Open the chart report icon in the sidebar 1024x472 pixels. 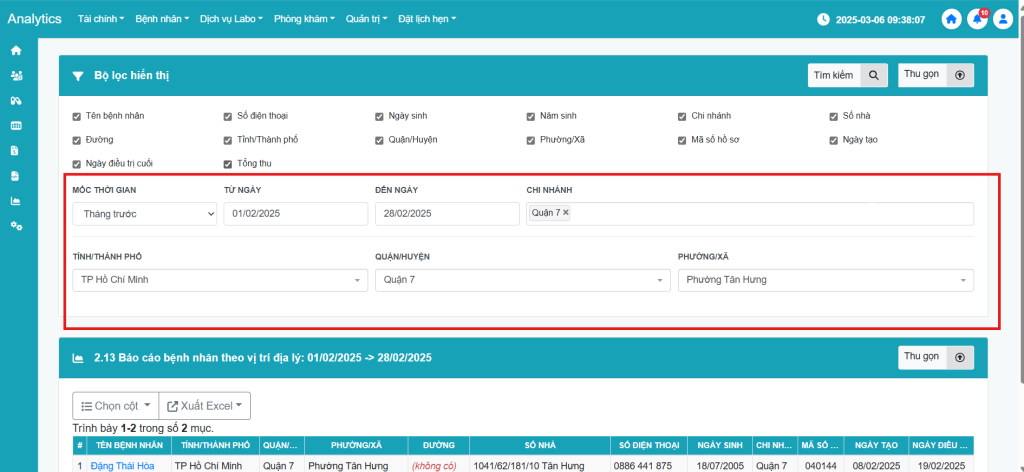16,201
